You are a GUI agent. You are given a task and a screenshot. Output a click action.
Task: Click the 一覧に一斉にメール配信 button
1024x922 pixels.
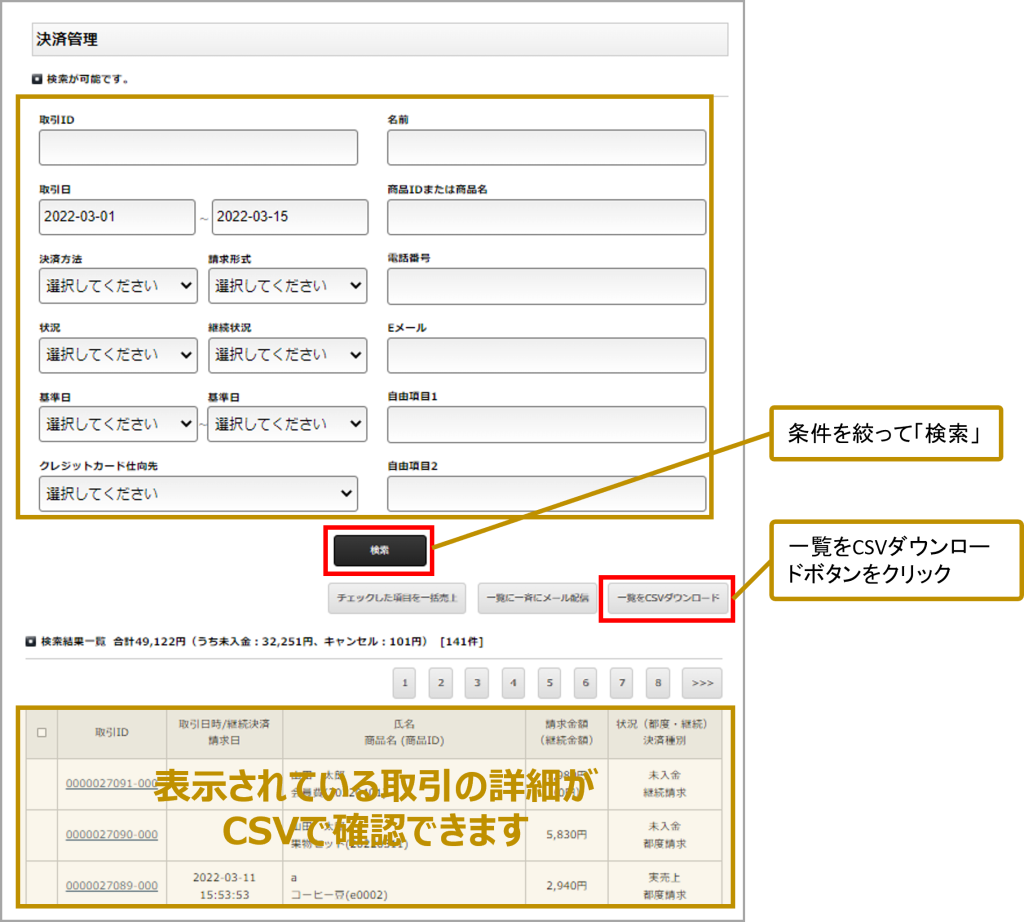pyautogui.click(x=537, y=598)
